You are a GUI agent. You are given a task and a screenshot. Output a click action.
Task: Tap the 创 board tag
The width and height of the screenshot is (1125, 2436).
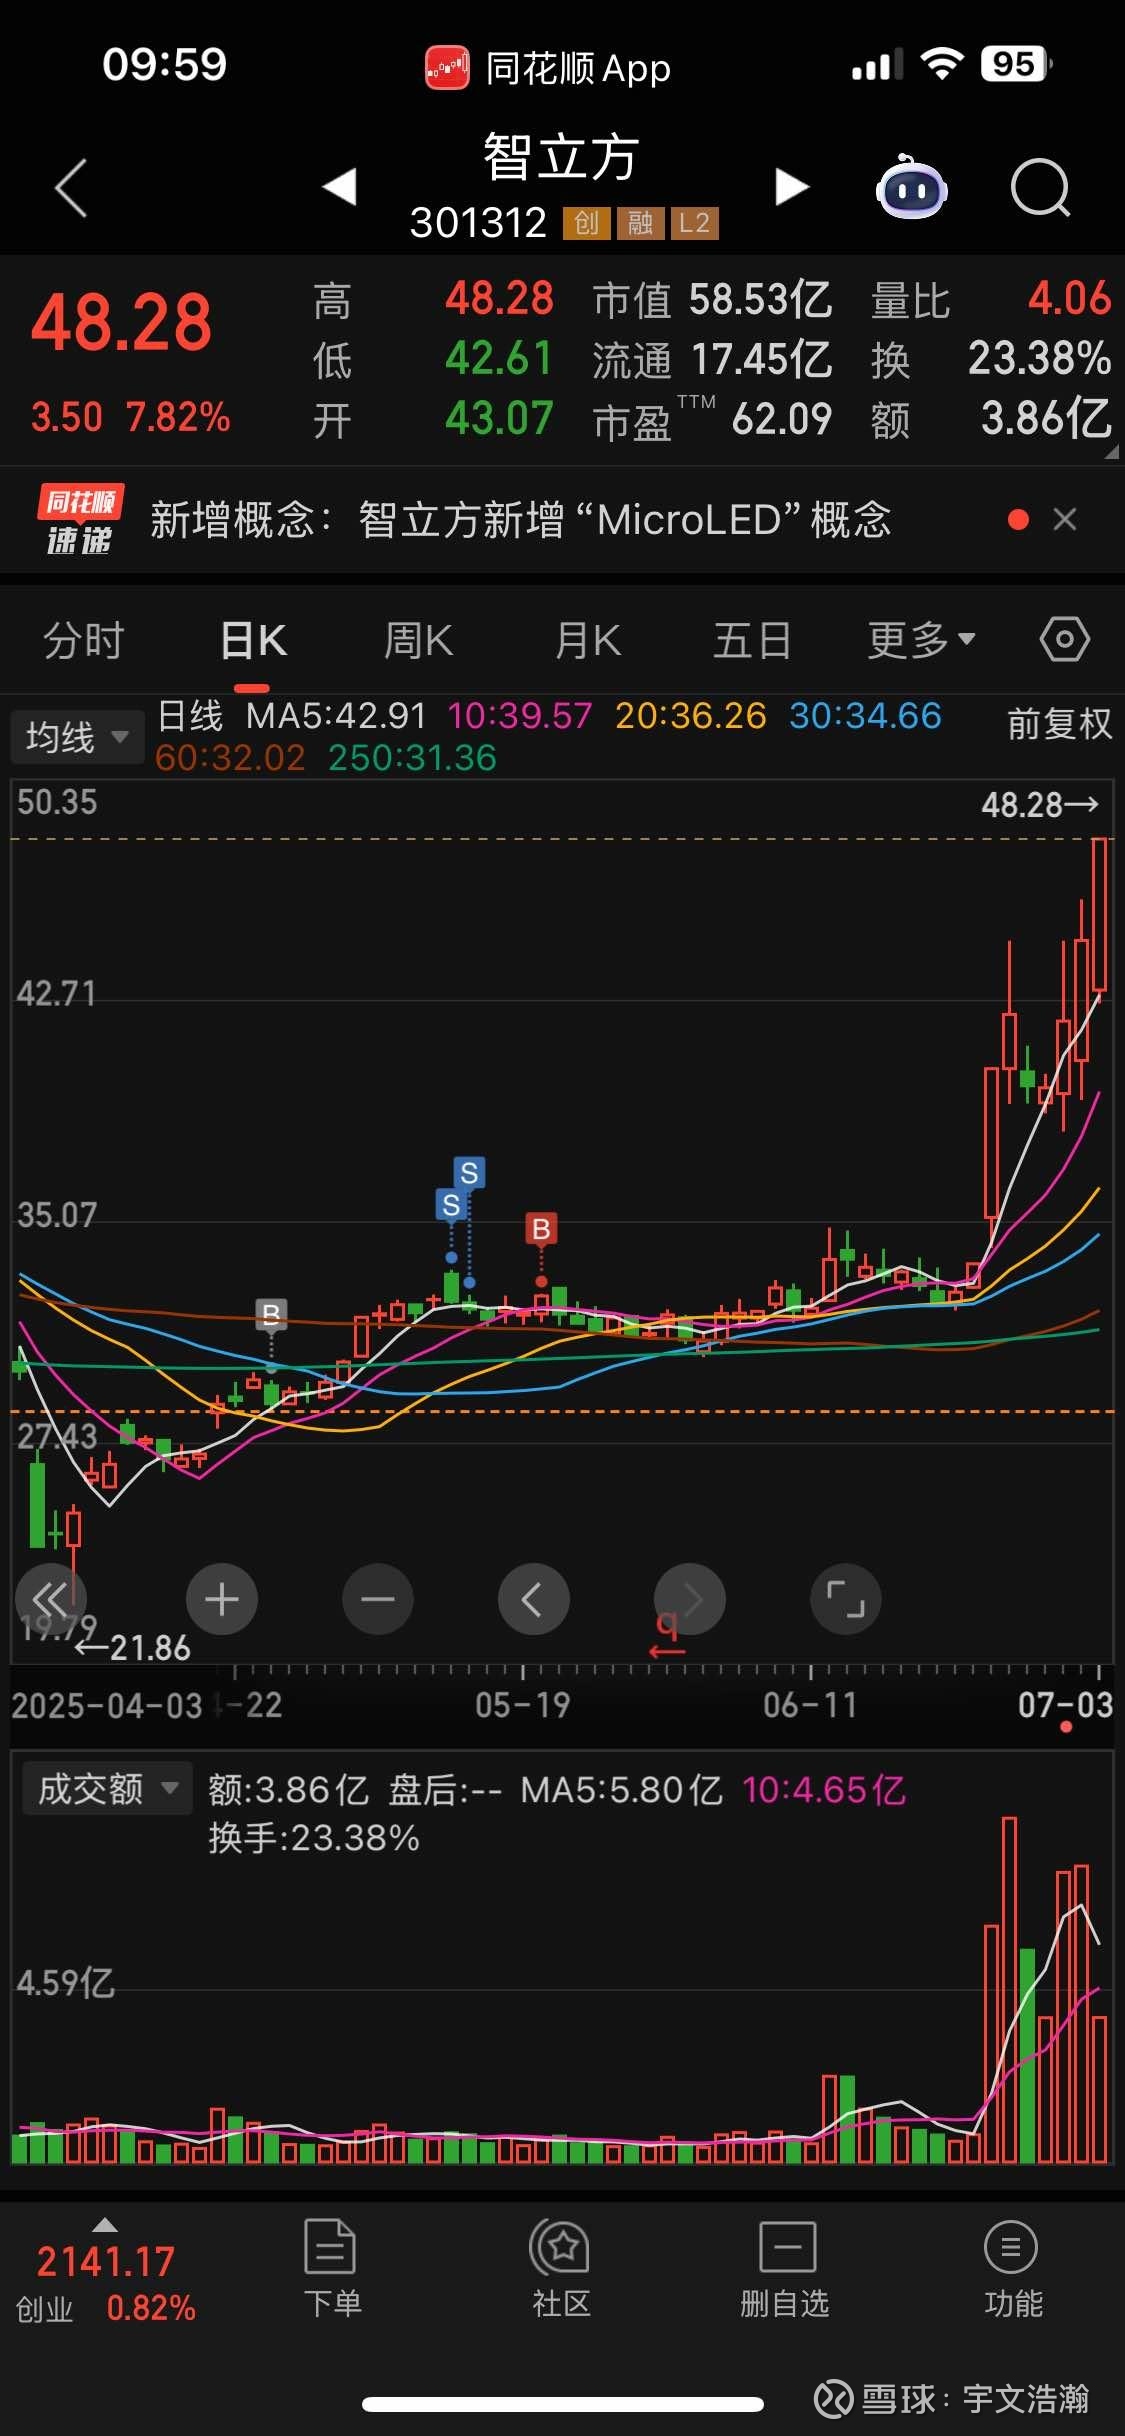click(587, 223)
